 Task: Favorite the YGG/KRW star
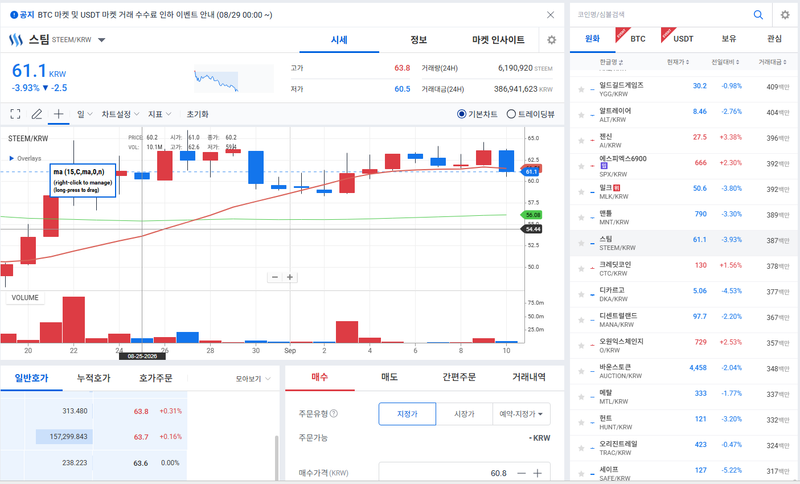(581, 89)
